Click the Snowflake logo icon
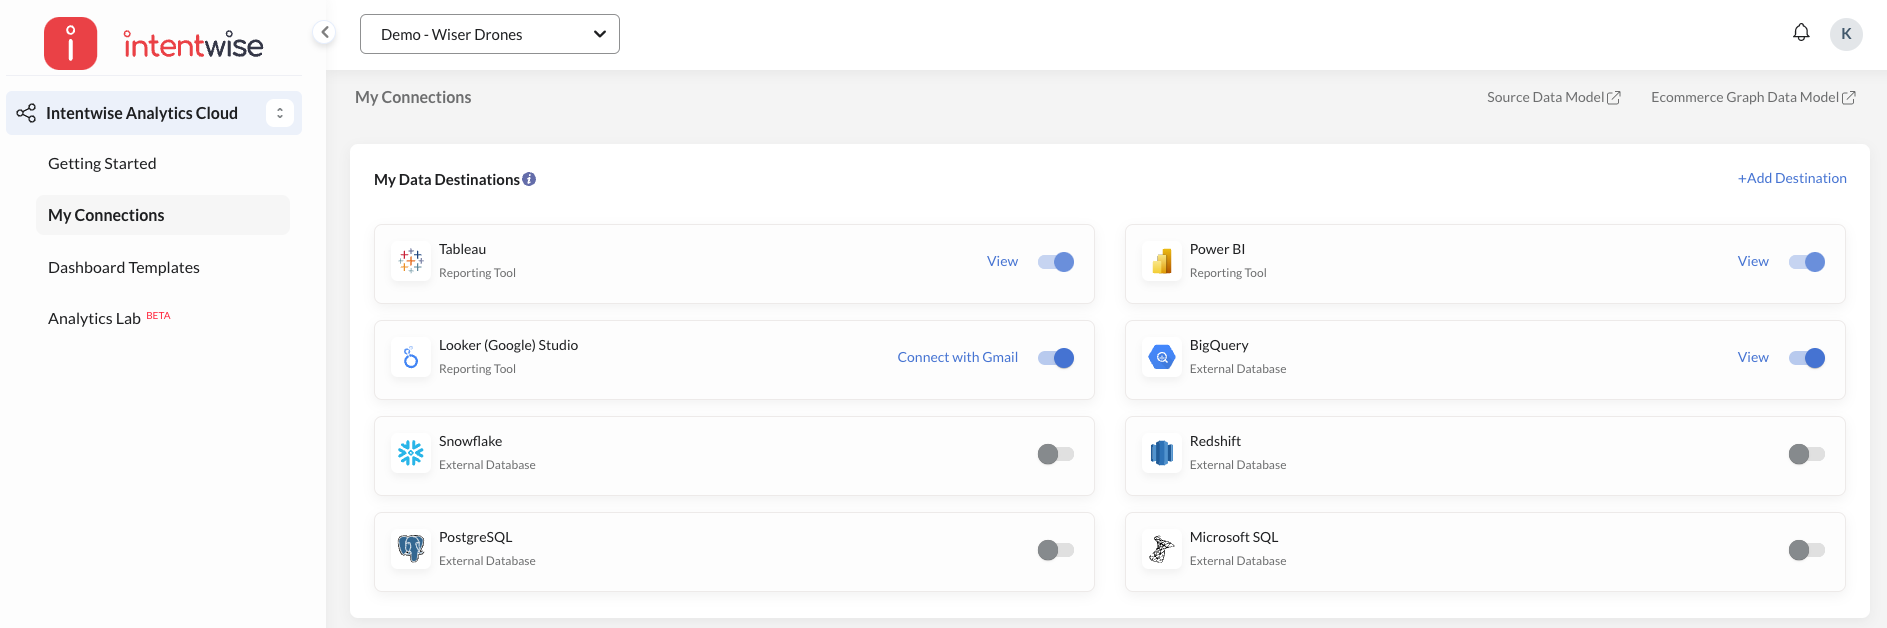This screenshot has width=1887, height=628. tap(411, 453)
